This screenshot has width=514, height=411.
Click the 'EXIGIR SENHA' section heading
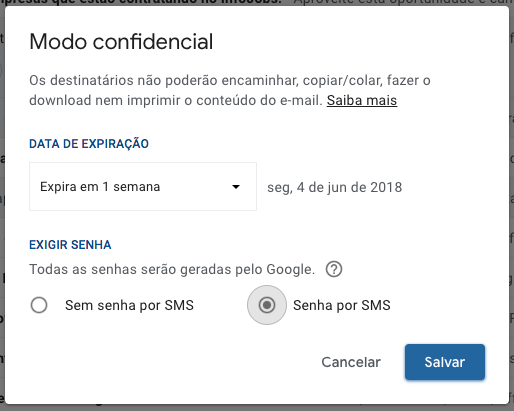coord(70,245)
